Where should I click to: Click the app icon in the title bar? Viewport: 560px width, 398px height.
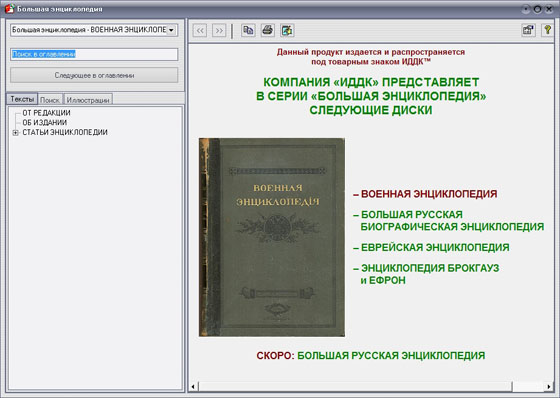point(9,9)
